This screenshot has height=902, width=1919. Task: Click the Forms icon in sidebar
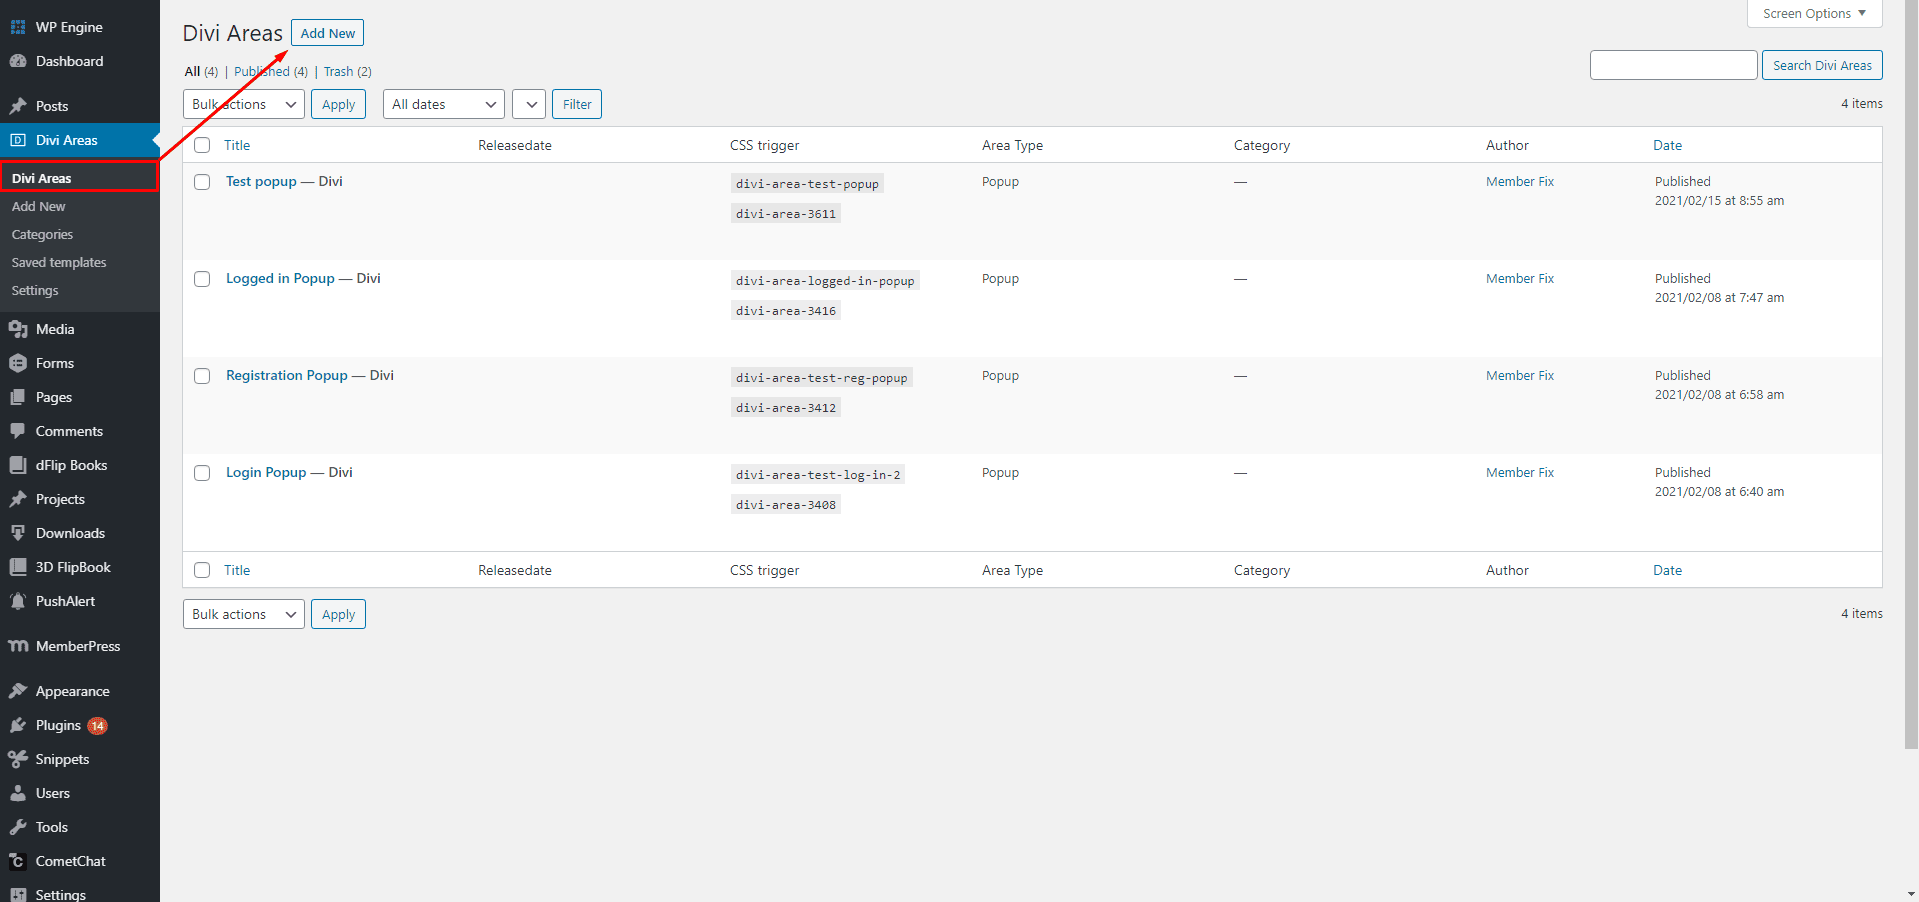pyautogui.click(x=18, y=363)
